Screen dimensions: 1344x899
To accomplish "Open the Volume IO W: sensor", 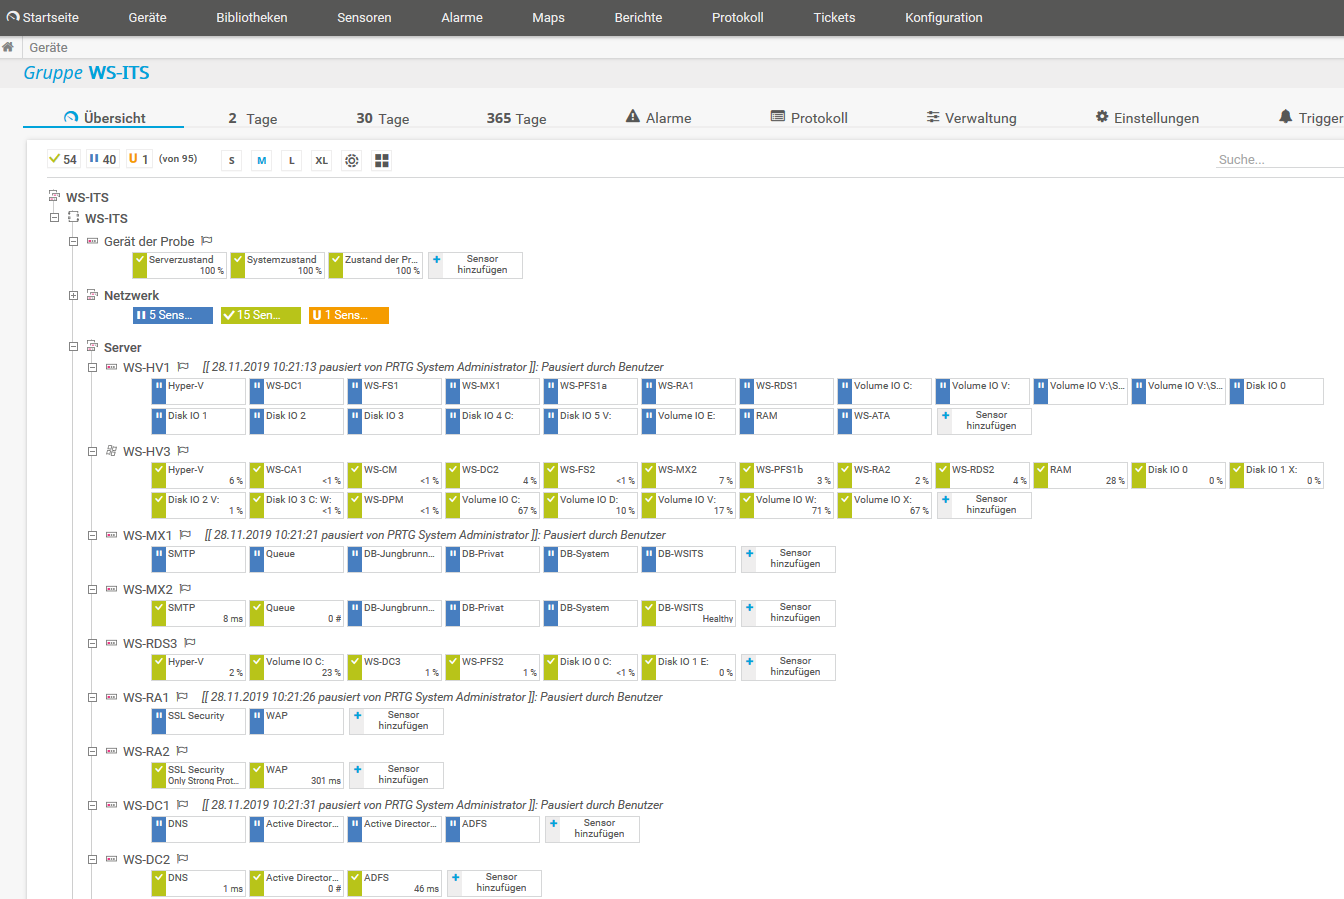I will pos(786,506).
